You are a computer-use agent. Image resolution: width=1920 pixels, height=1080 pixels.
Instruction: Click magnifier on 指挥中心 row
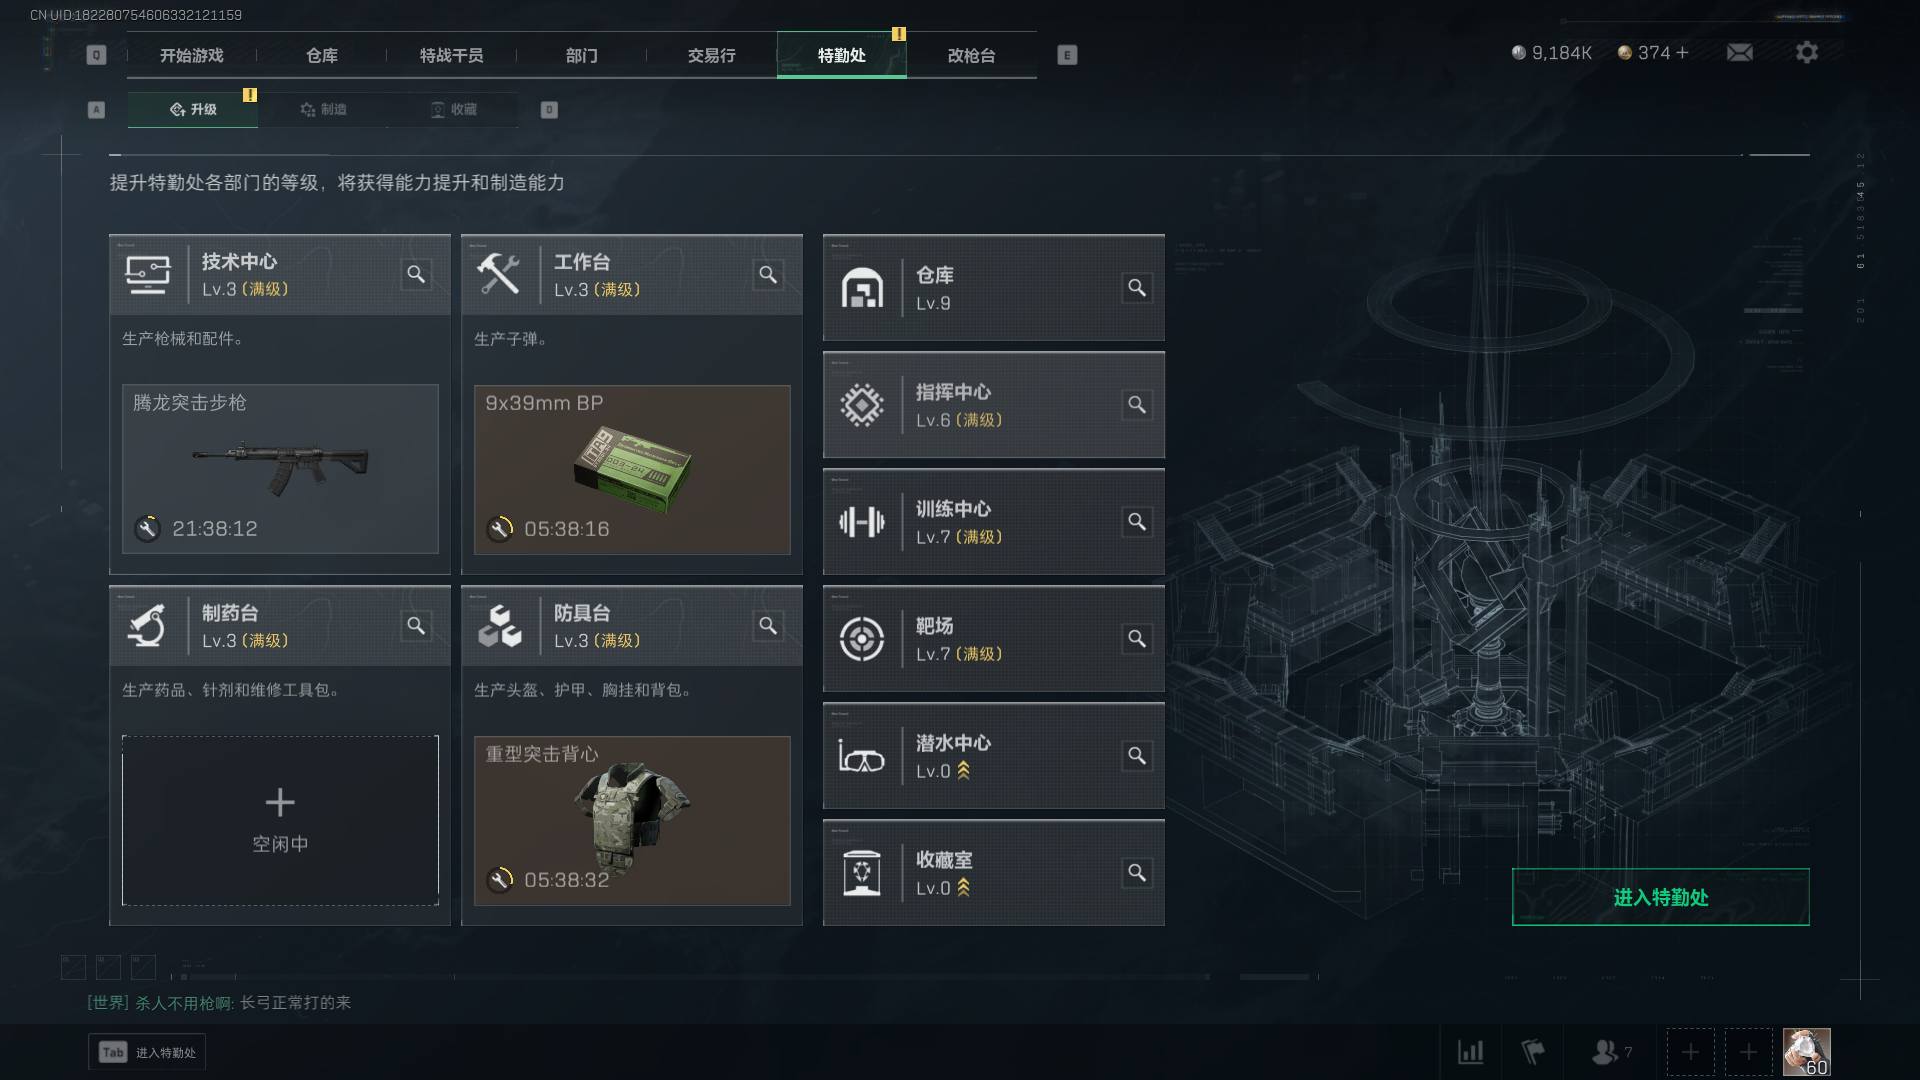[x=1137, y=405]
